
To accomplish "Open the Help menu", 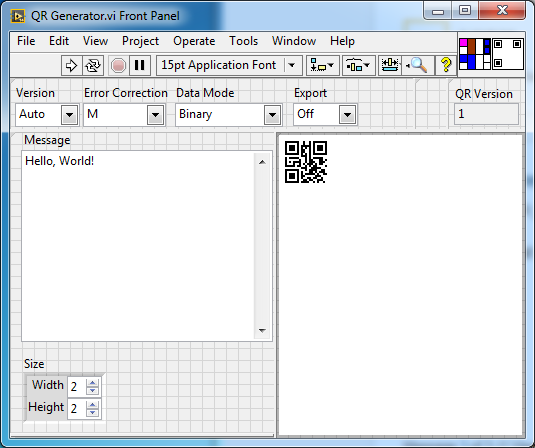I will point(342,41).
